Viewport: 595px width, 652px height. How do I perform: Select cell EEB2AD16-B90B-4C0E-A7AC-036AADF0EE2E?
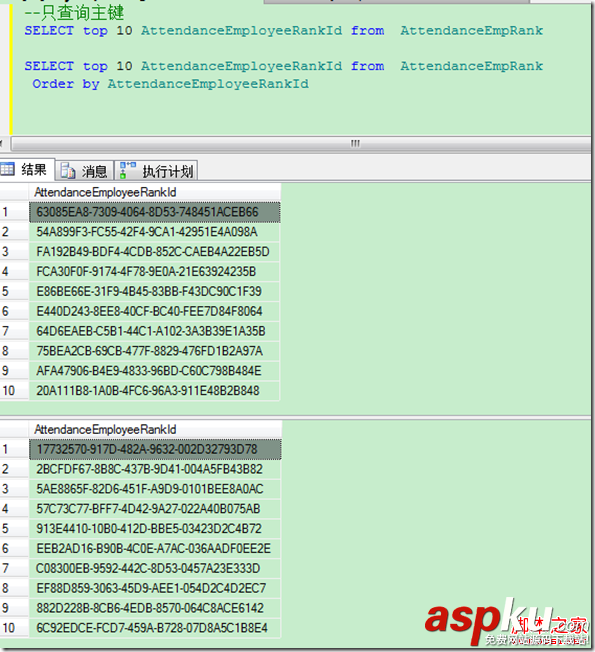pos(155,549)
